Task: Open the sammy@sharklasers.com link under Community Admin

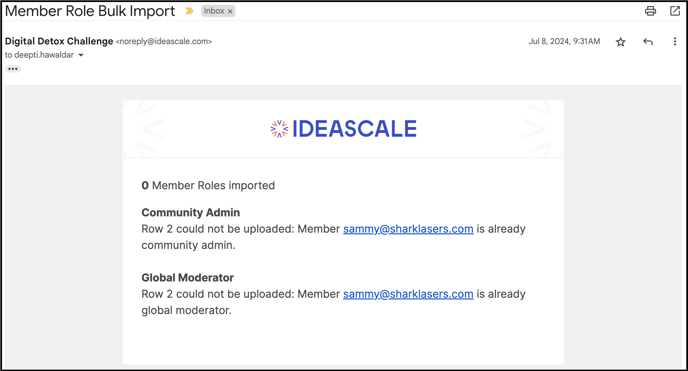Action: point(408,229)
